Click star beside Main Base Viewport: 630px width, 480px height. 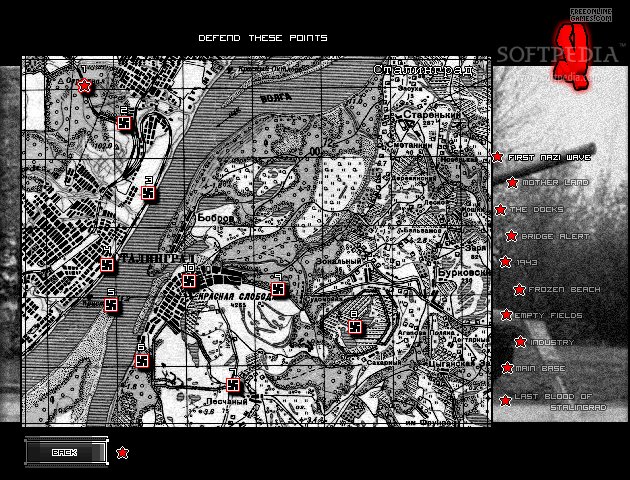click(x=507, y=368)
